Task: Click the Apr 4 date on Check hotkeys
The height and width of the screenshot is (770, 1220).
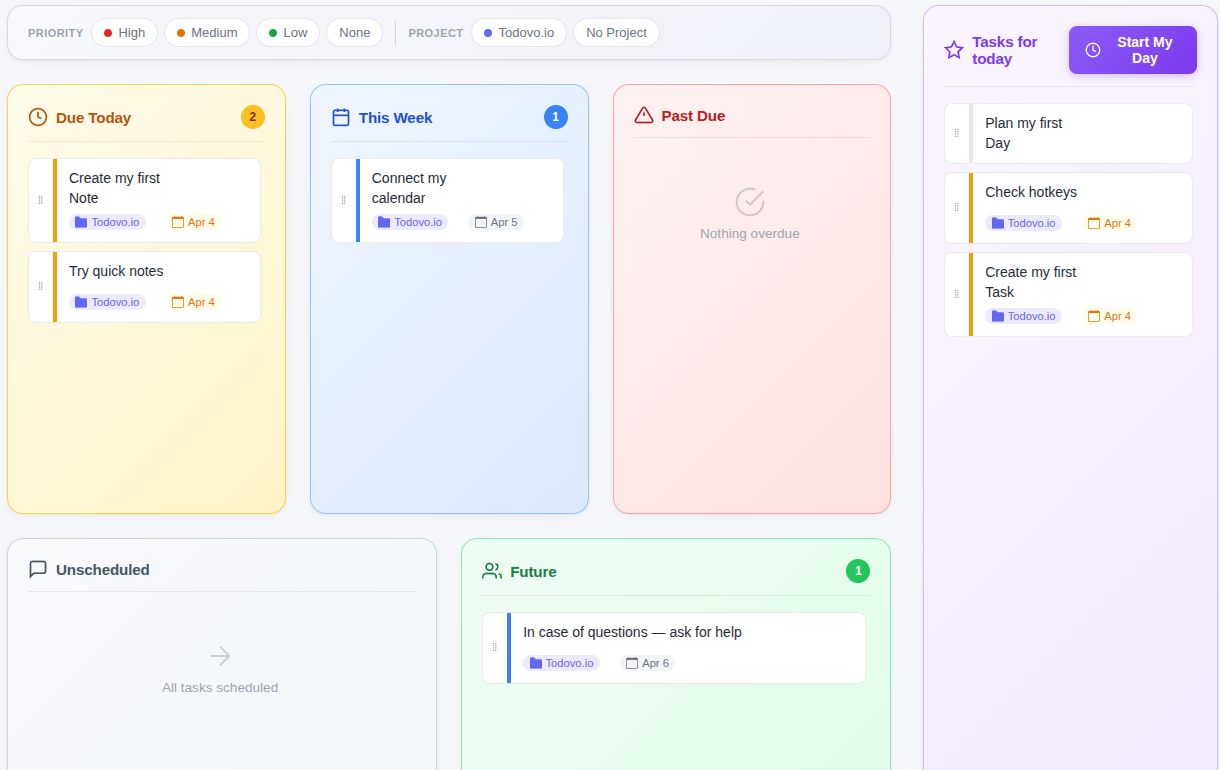Action: click(1109, 223)
